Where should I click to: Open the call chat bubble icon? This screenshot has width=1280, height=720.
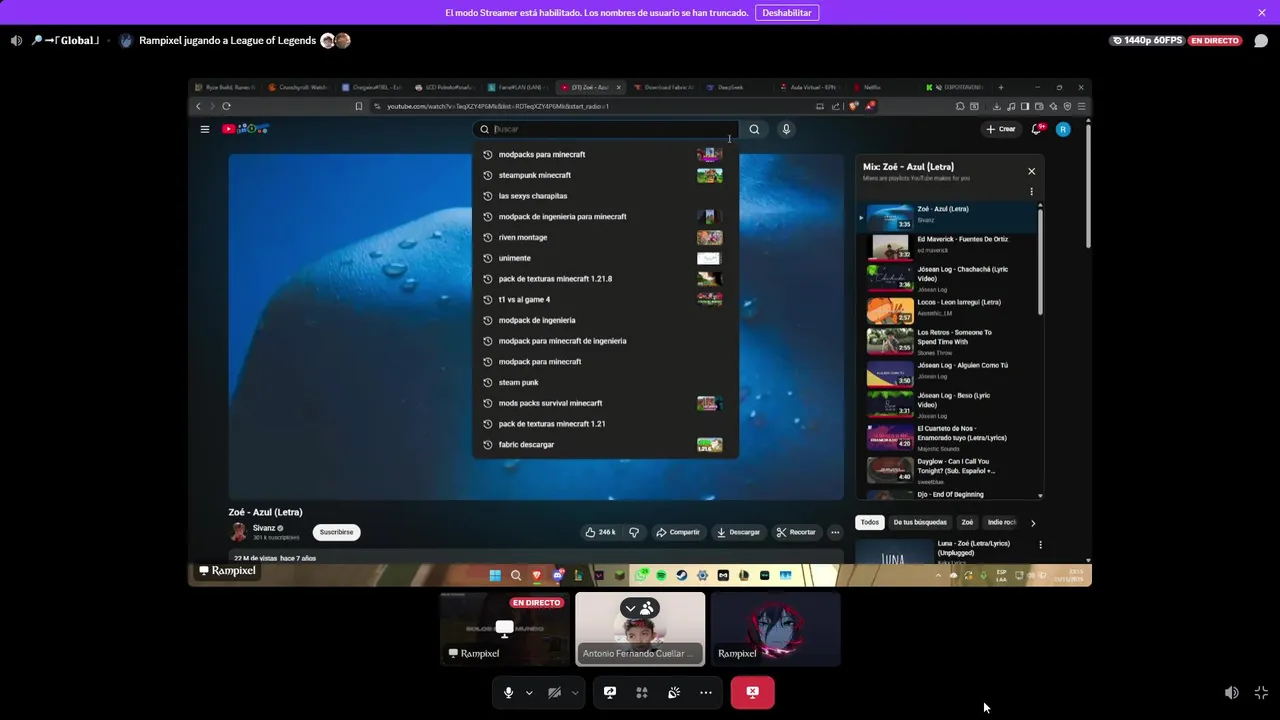click(x=1261, y=41)
